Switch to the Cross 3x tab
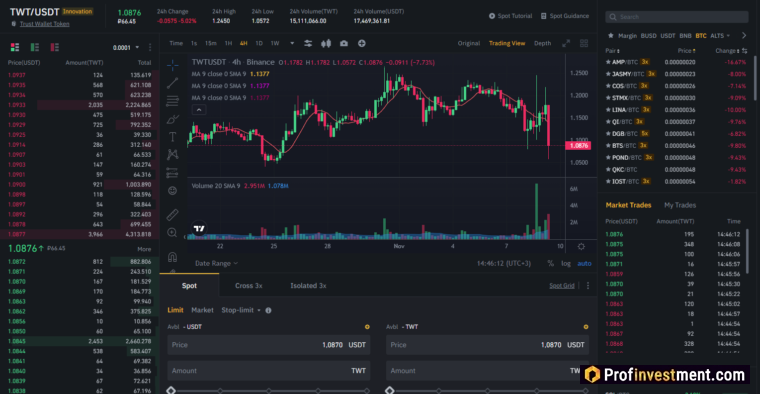The width and height of the screenshot is (760, 394). 249,285
